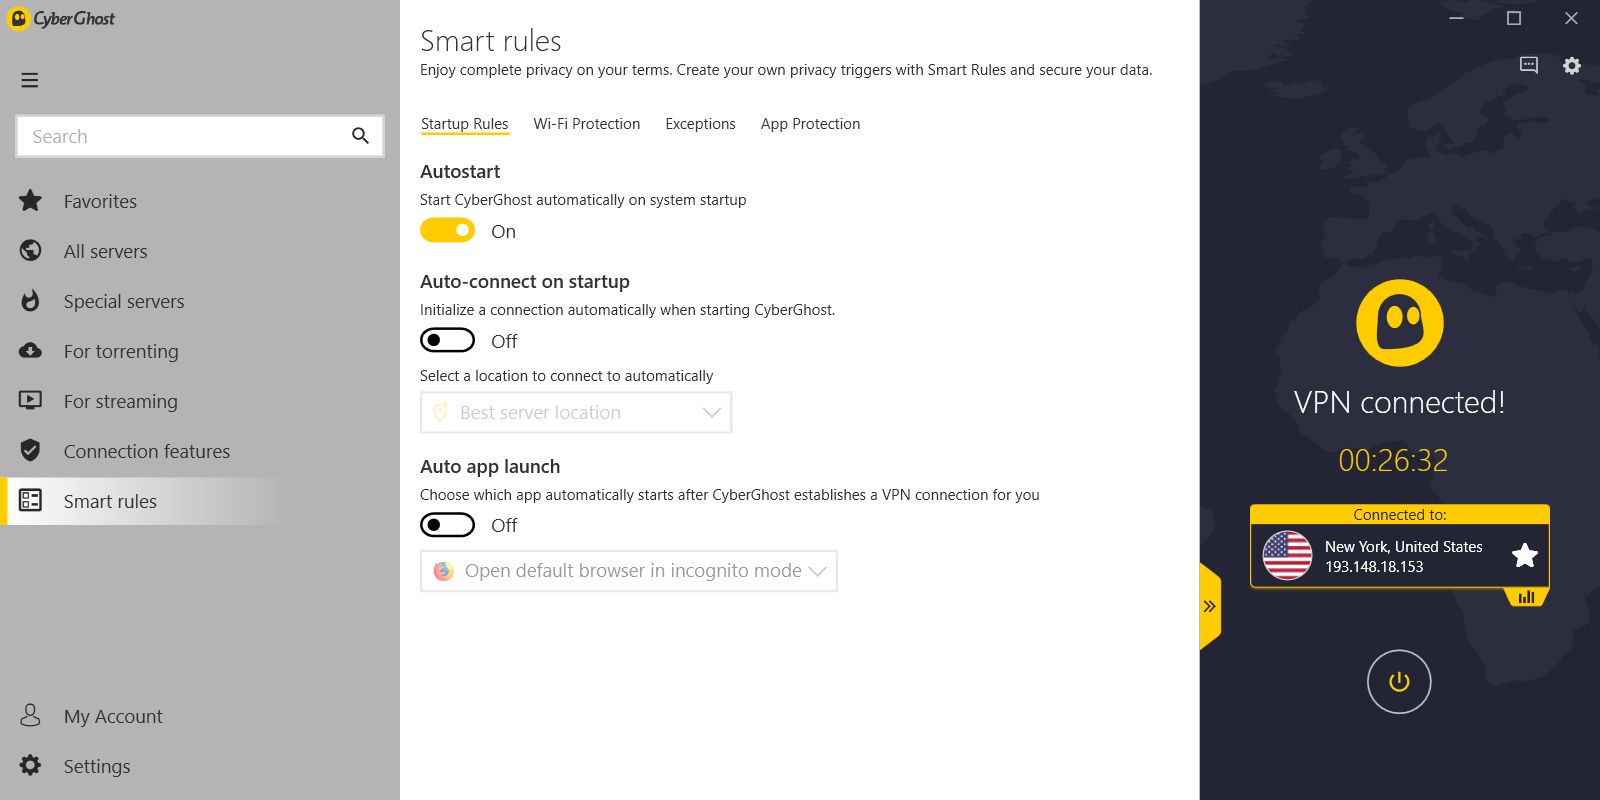Collapse the side panel with double-chevron arrow
The image size is (1600, 800).
(x=1209, y=606)
